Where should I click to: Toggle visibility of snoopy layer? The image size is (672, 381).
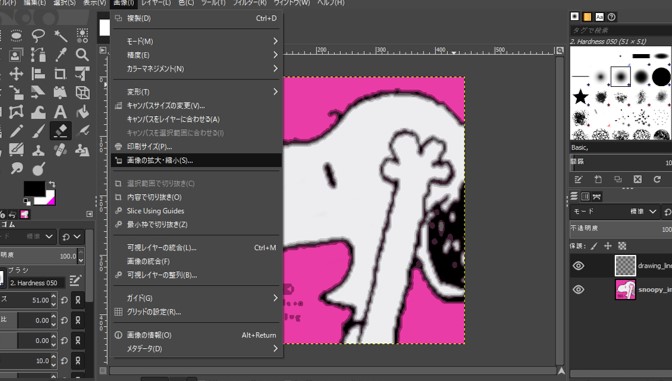[x=578, y=290]
